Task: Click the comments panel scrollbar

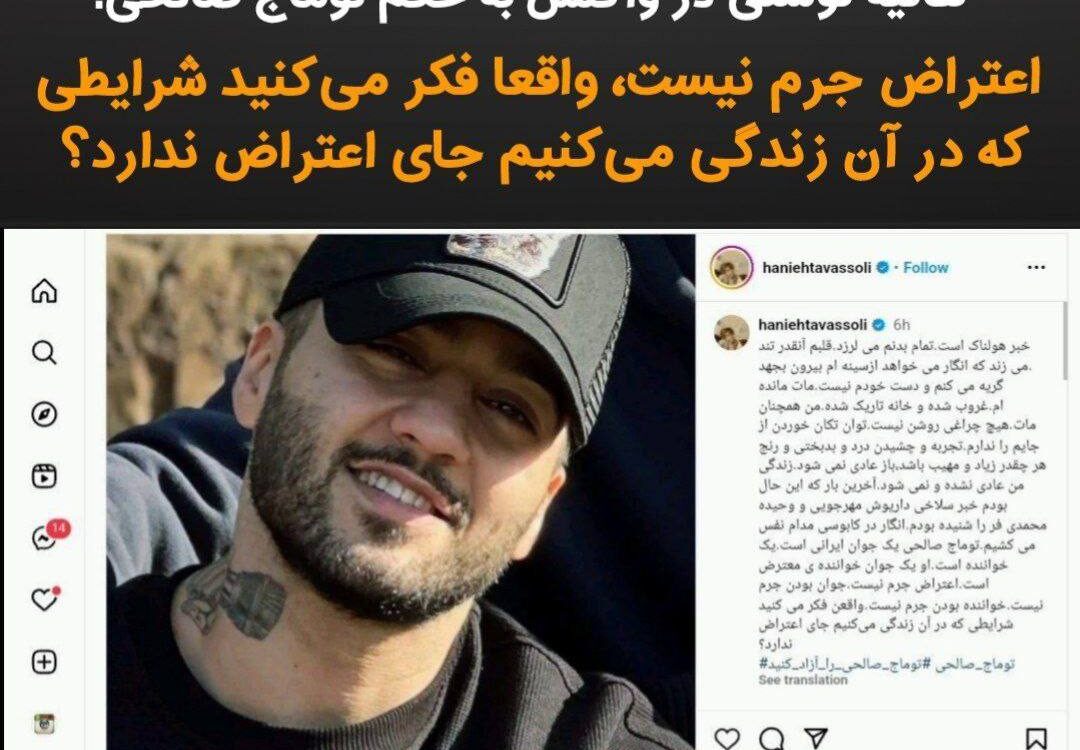Action: 1066,340
